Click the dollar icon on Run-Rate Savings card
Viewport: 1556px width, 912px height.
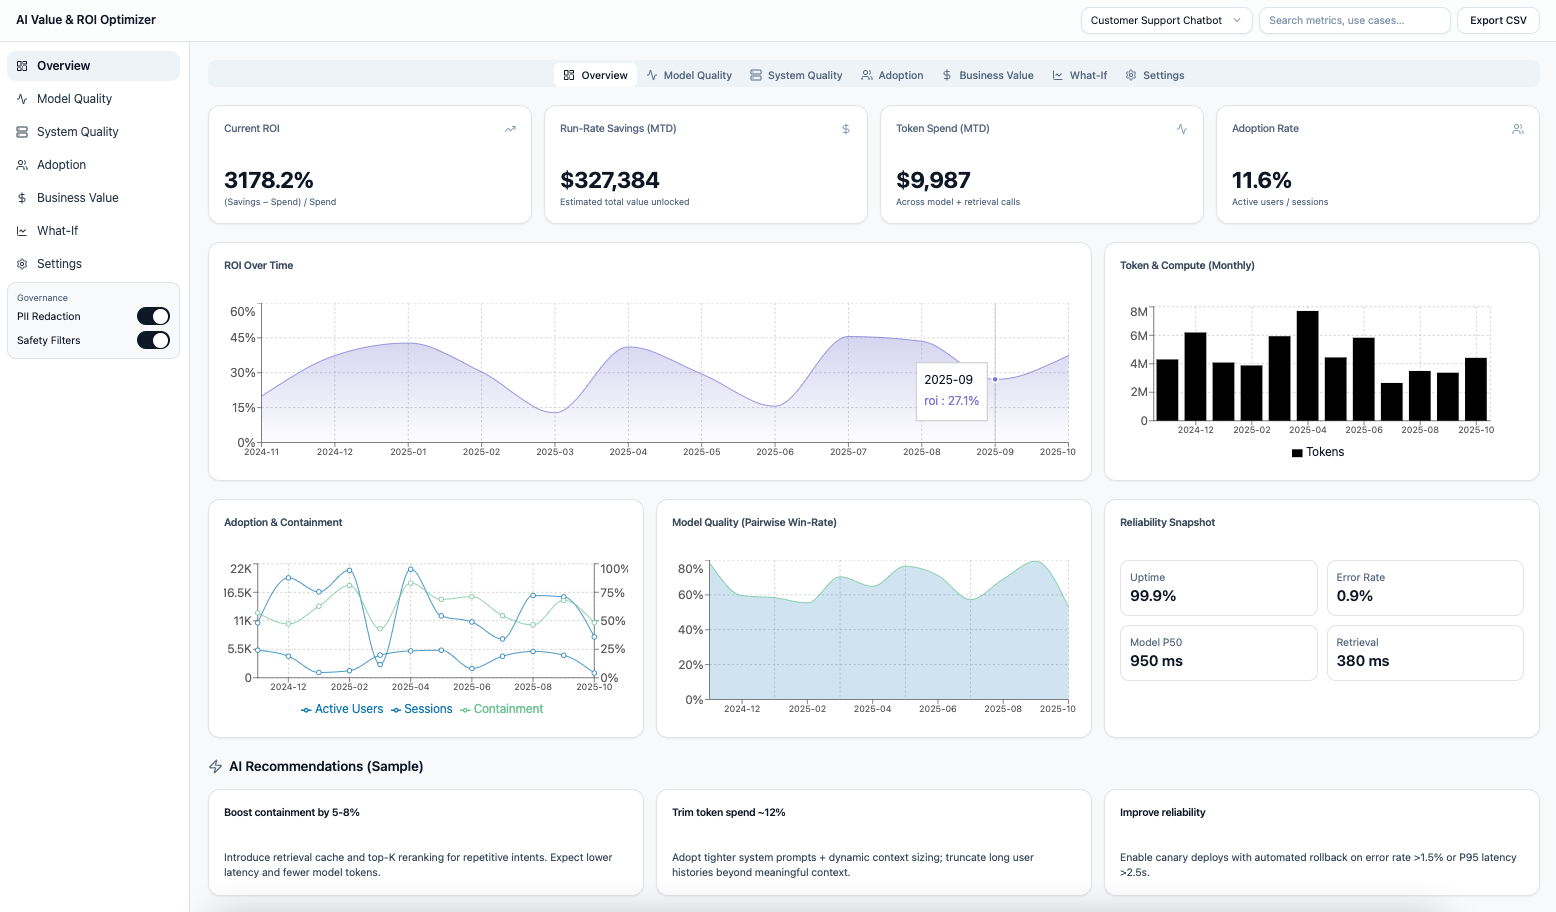pos(846,128)
